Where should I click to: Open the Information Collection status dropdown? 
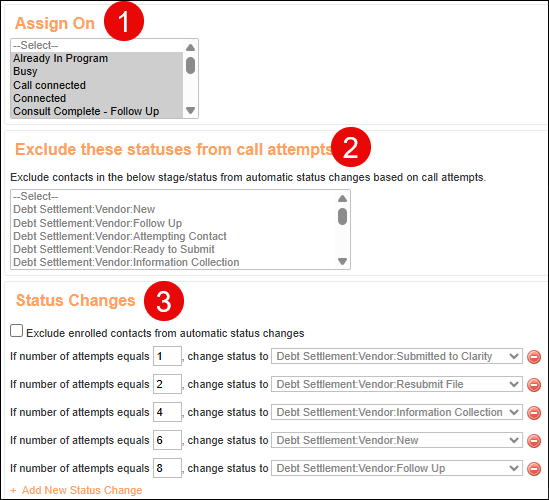click(397, 412)
